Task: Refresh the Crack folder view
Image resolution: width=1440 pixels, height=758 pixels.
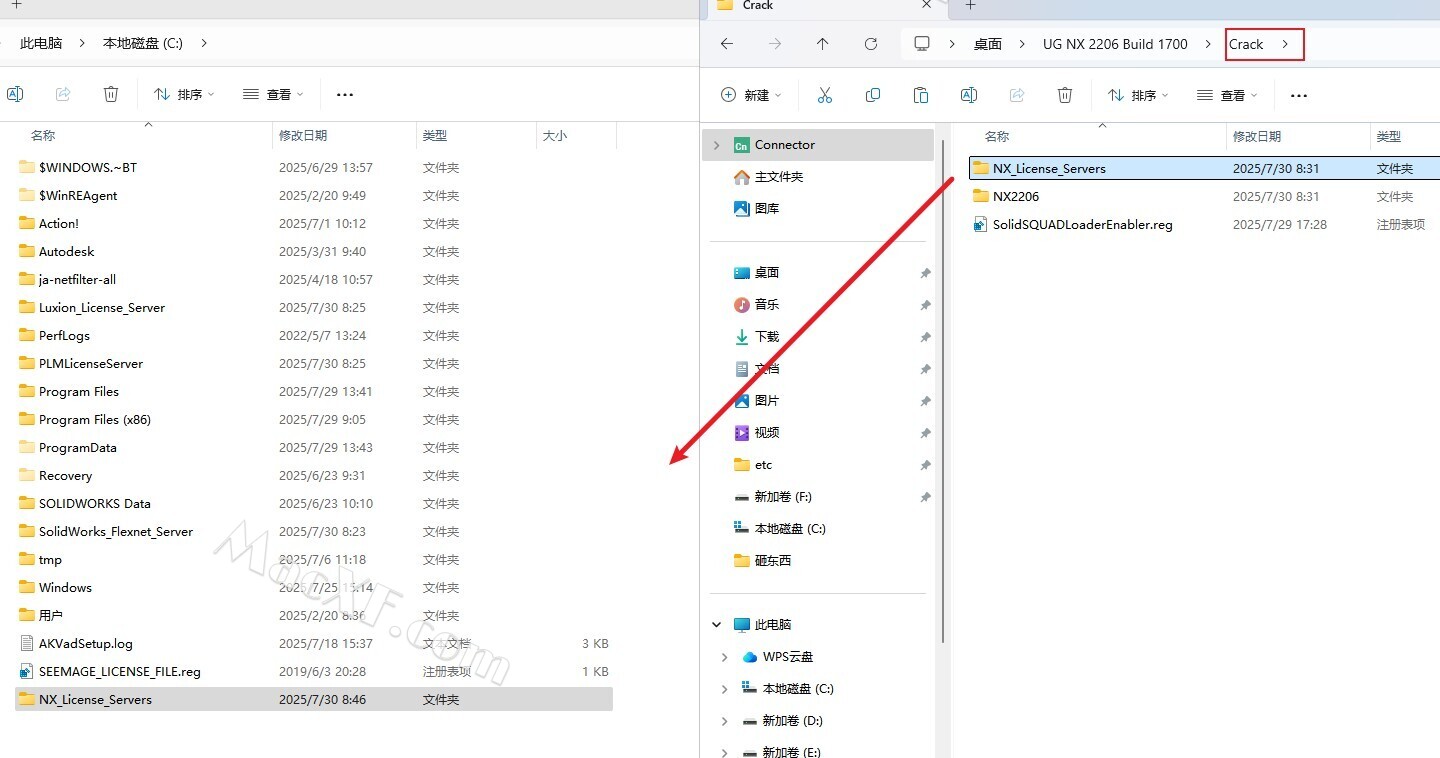Action: coord(871,44)
